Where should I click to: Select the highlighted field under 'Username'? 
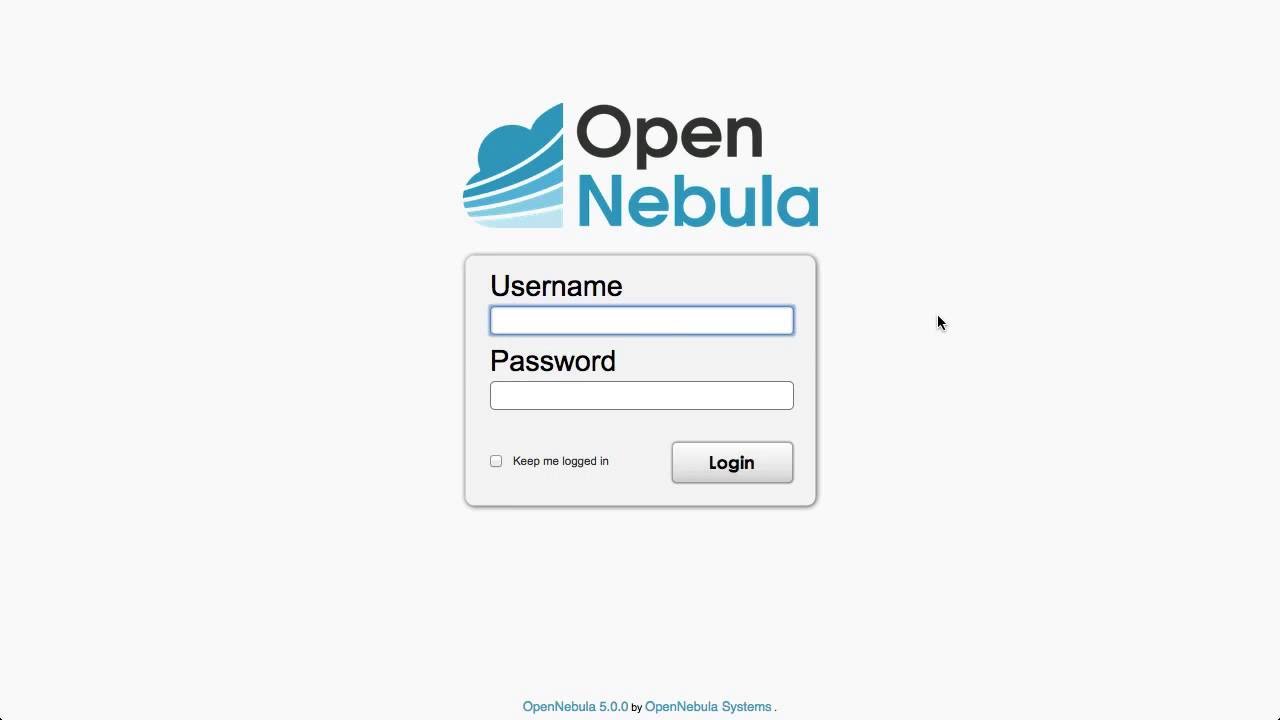click(642, 320)
